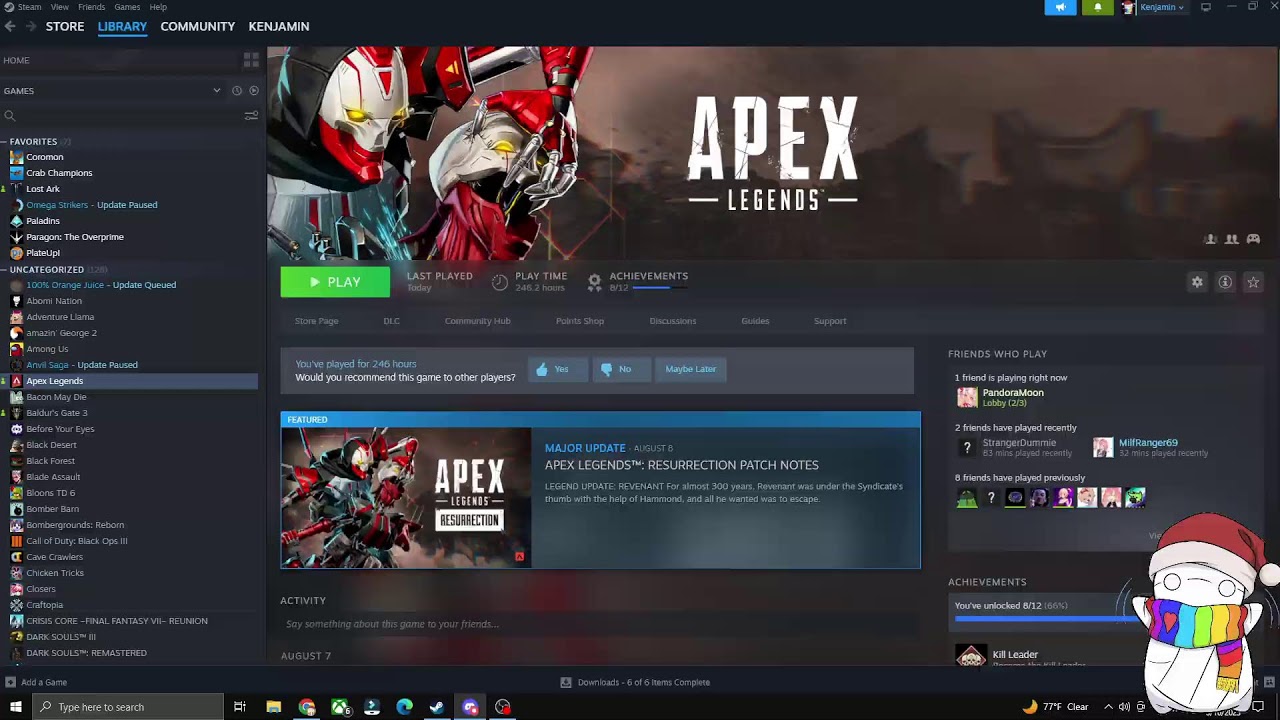The image size is (1280, 720).
Task: Open the Resurrection Patch Notes headline
Action: point(681,465)
